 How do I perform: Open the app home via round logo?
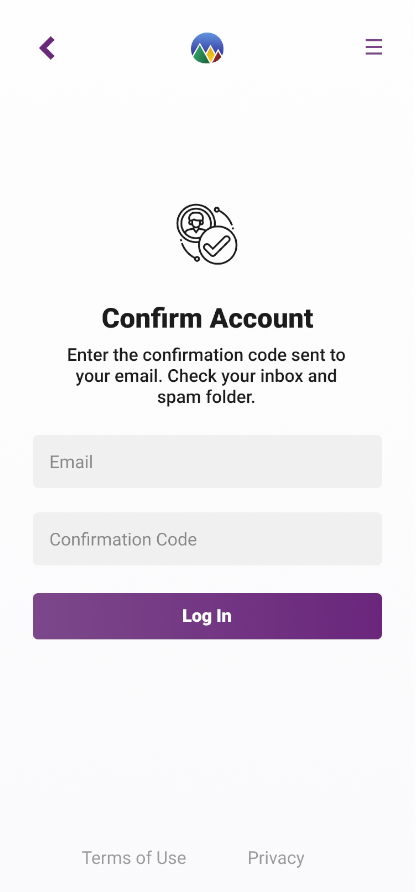207,48
